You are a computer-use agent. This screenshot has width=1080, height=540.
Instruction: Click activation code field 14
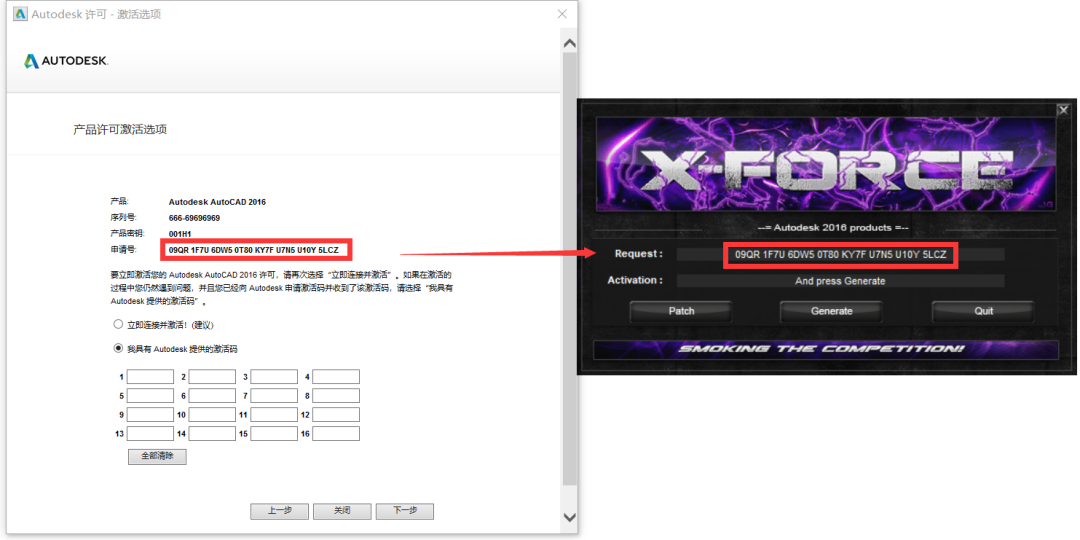(212, 434)
